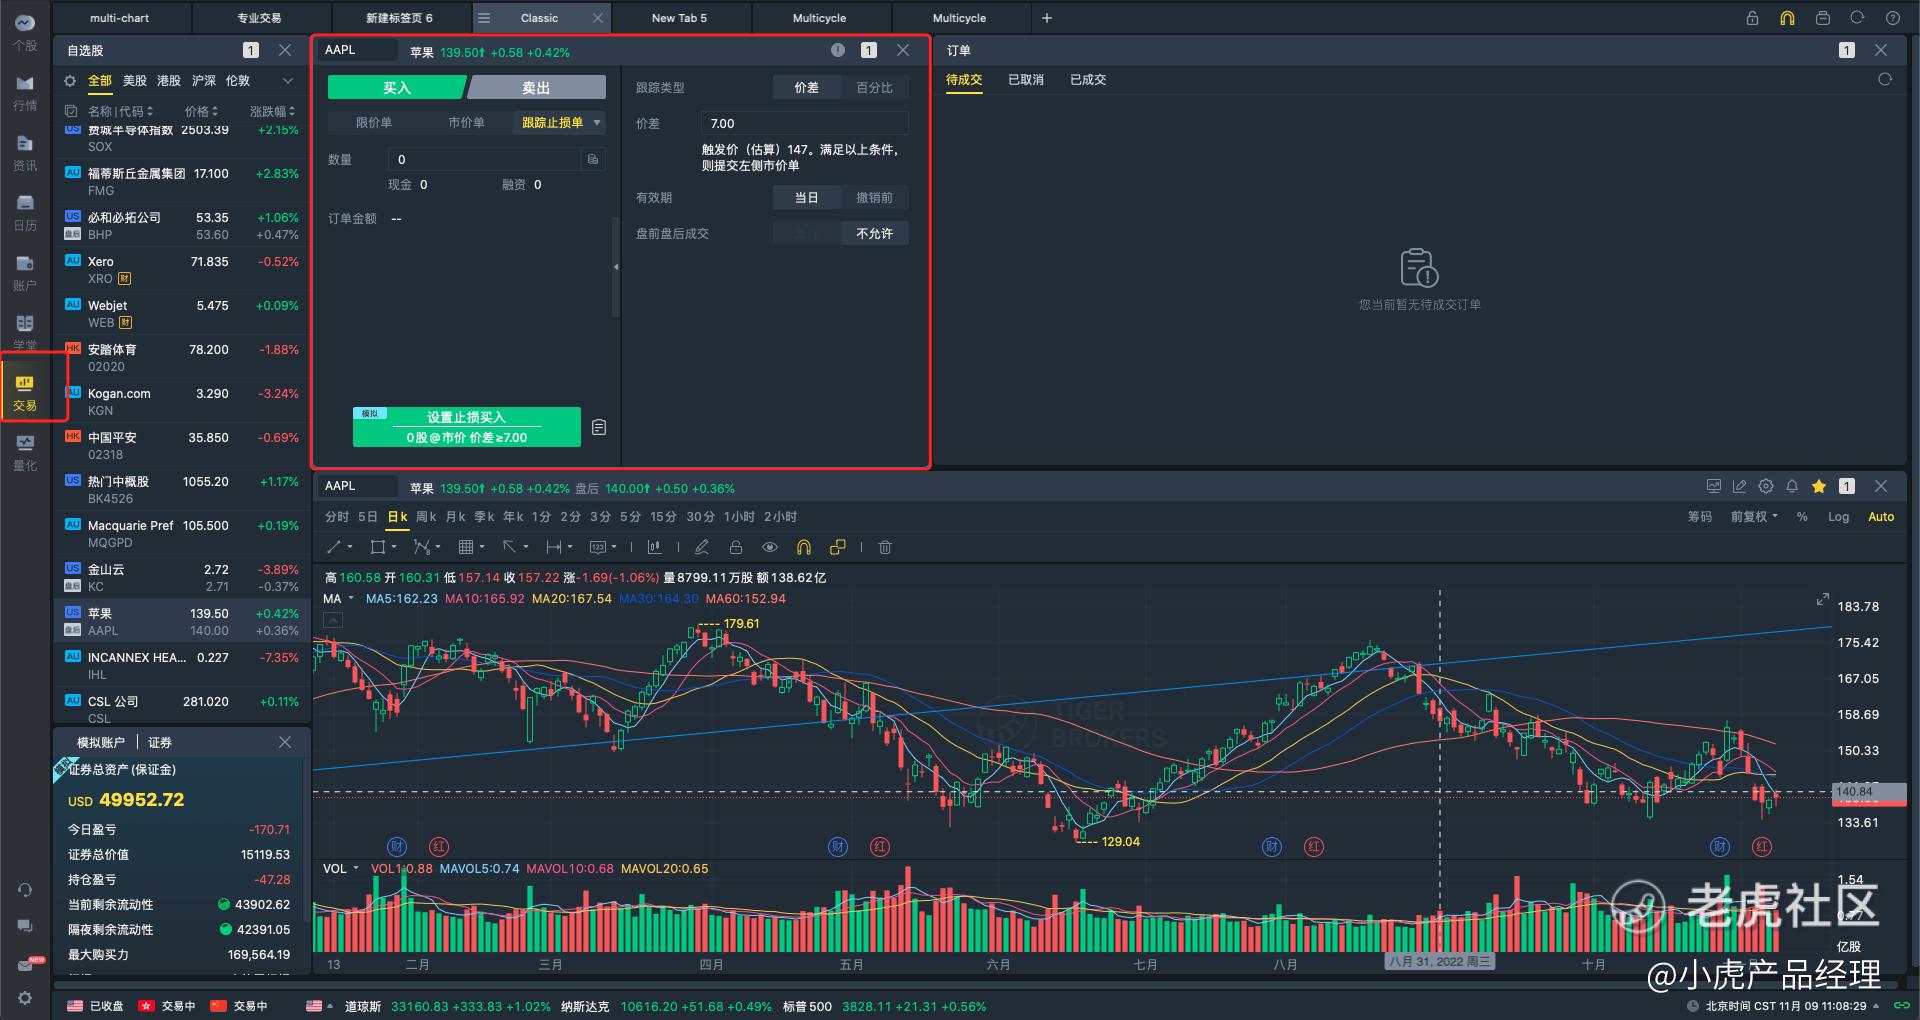Collapse the order panel side arrow
This screenshot has width=1920, height=1020.
pyautogui.click(x=616, y=267)
